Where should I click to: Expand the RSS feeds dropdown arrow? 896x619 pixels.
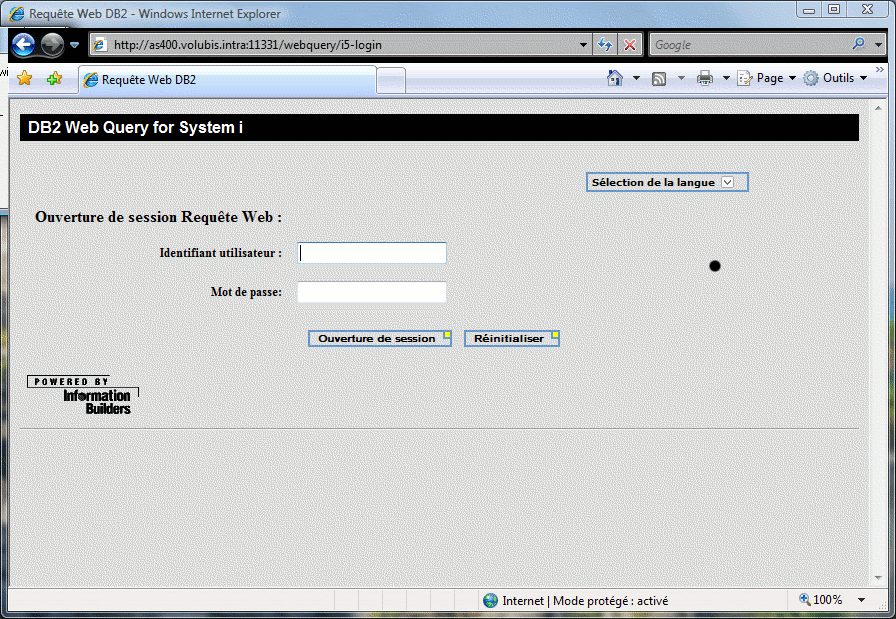pos(681,78)
